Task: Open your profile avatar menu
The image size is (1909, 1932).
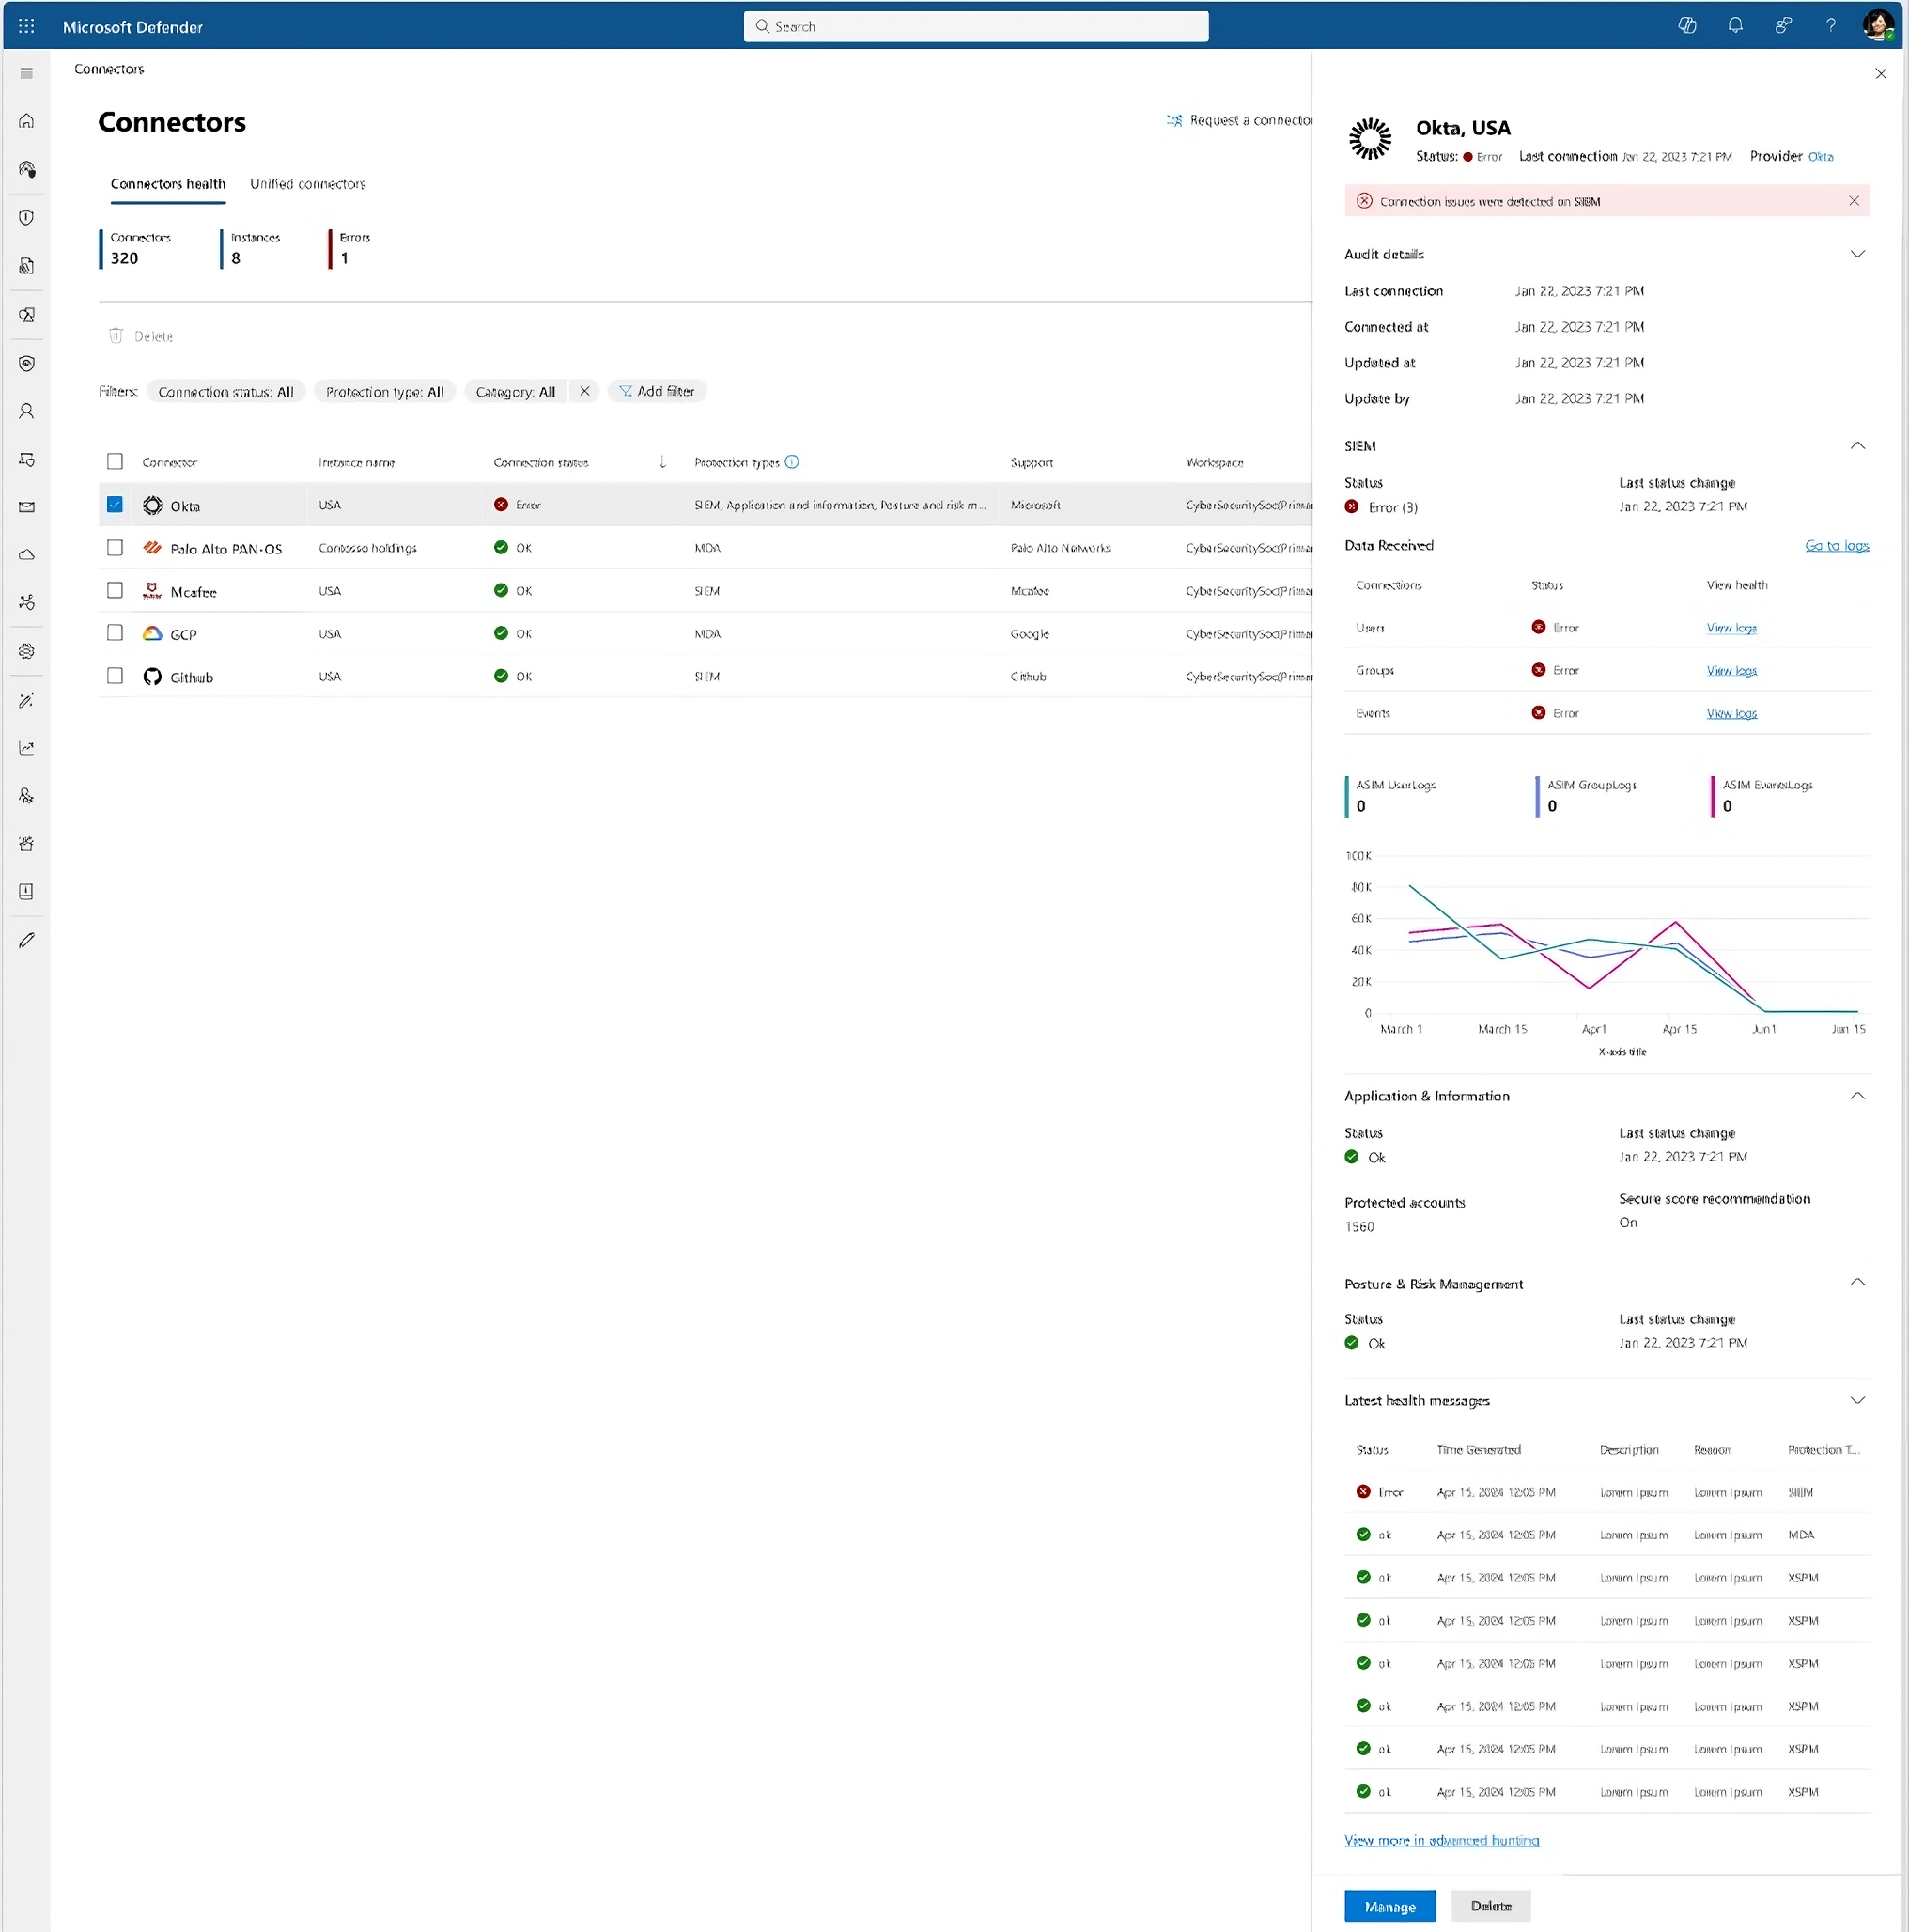Action: [1878, 26]
